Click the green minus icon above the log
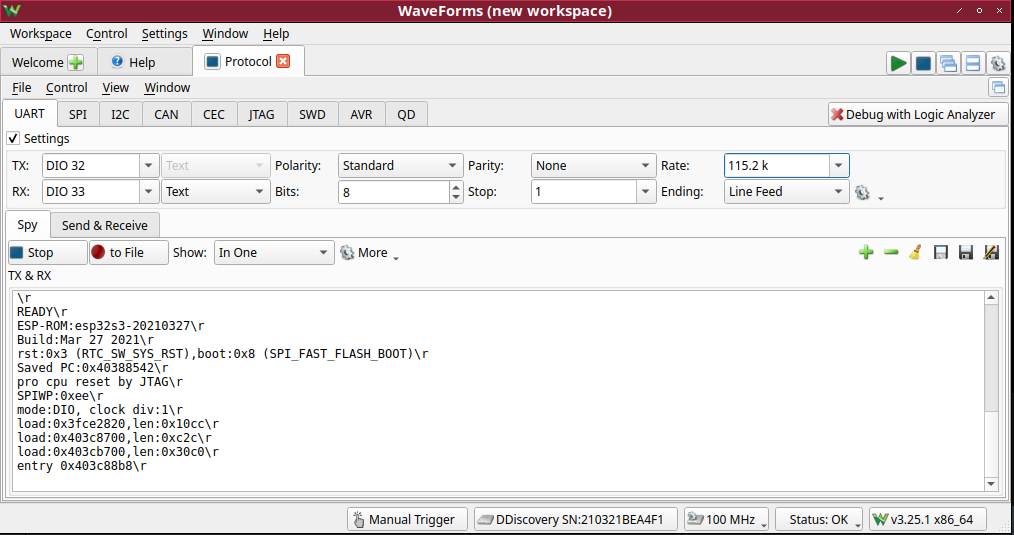The width and height of the screenshot is (1014, 535). coord(891,252)
